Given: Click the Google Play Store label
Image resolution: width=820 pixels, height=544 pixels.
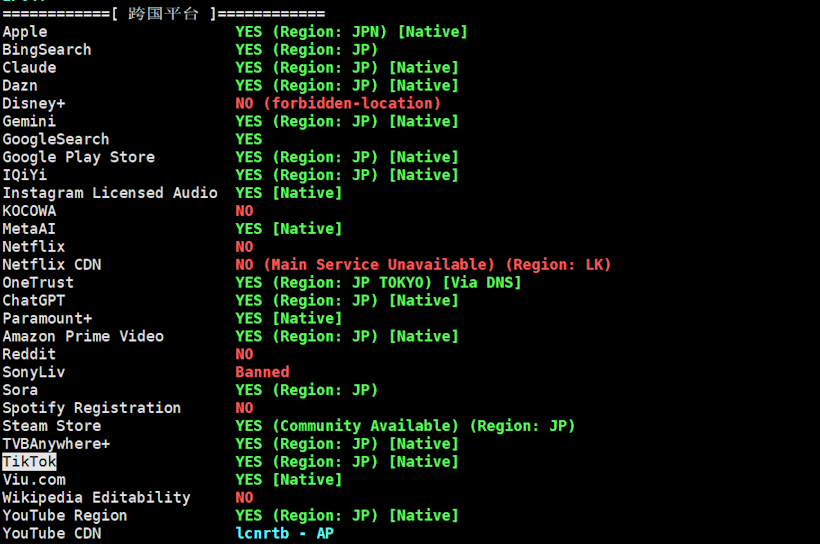Looking at the screenshot, I should pyautogui.click(x=78, y=157).
